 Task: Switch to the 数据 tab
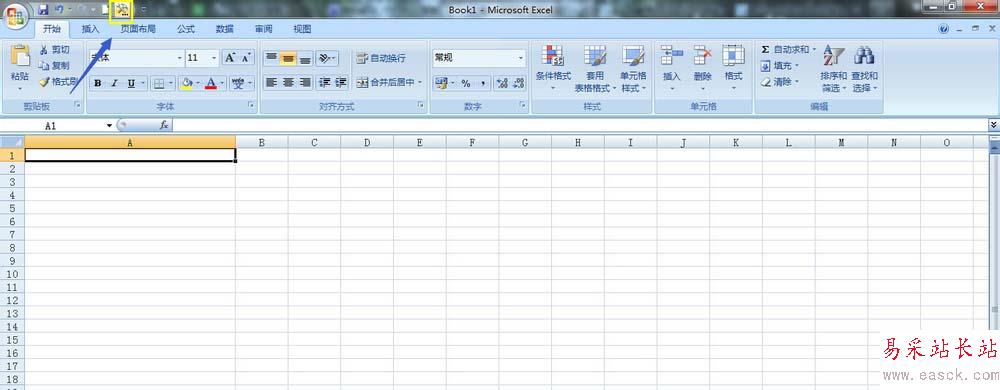(x=224, y=29)
